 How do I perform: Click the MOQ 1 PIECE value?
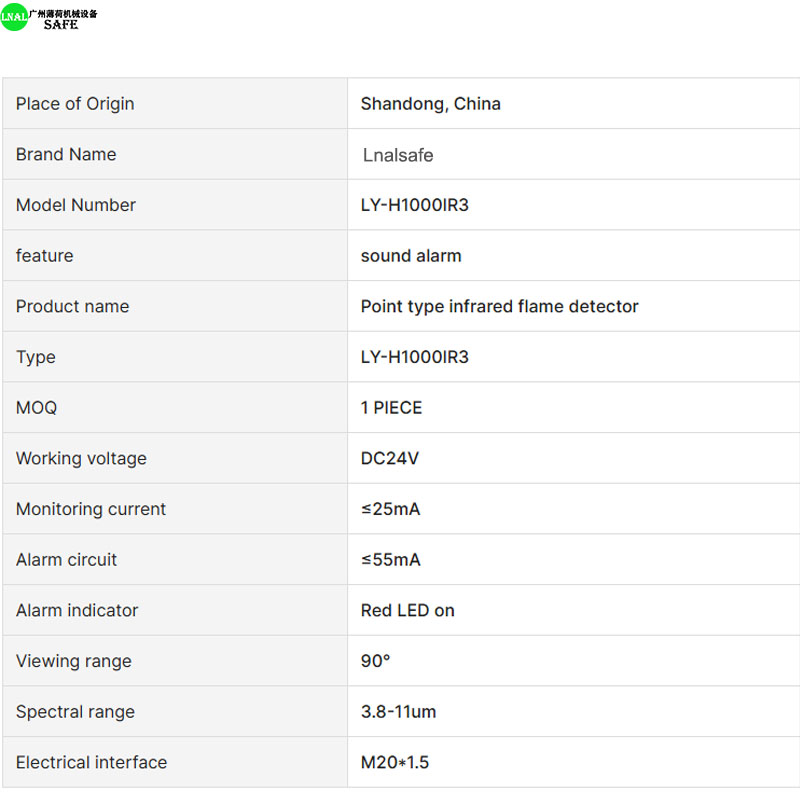[391, 408]
